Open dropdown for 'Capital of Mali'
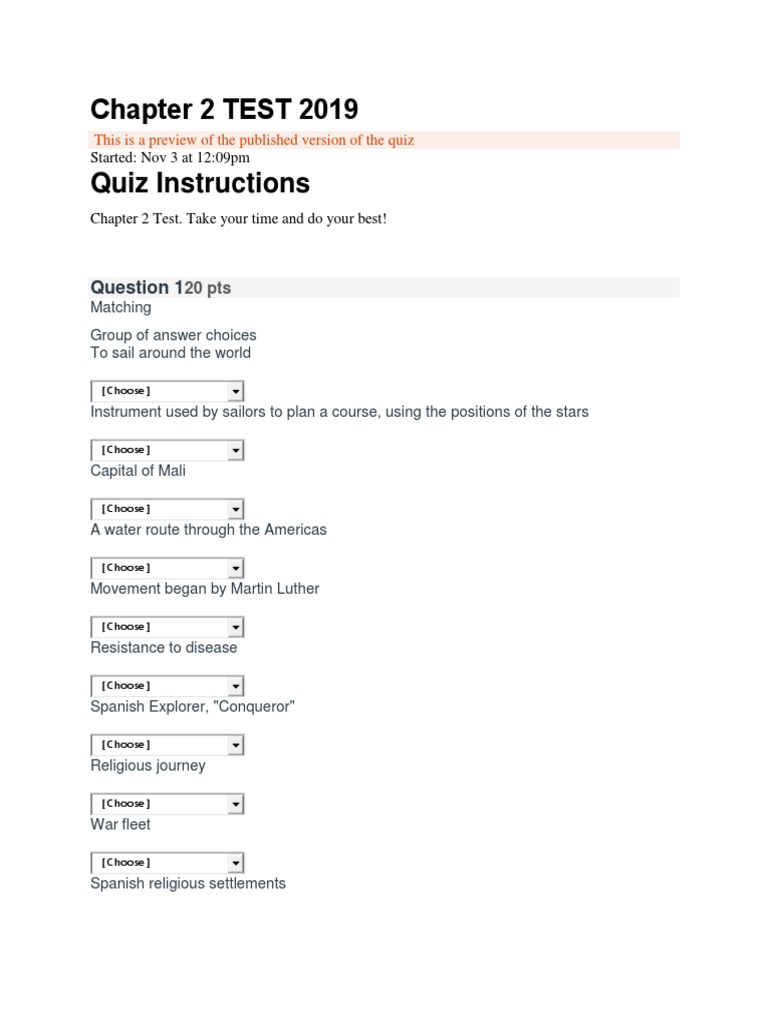Image resolution: width=768 pixels, height=1024 pixels. (166, 509)
